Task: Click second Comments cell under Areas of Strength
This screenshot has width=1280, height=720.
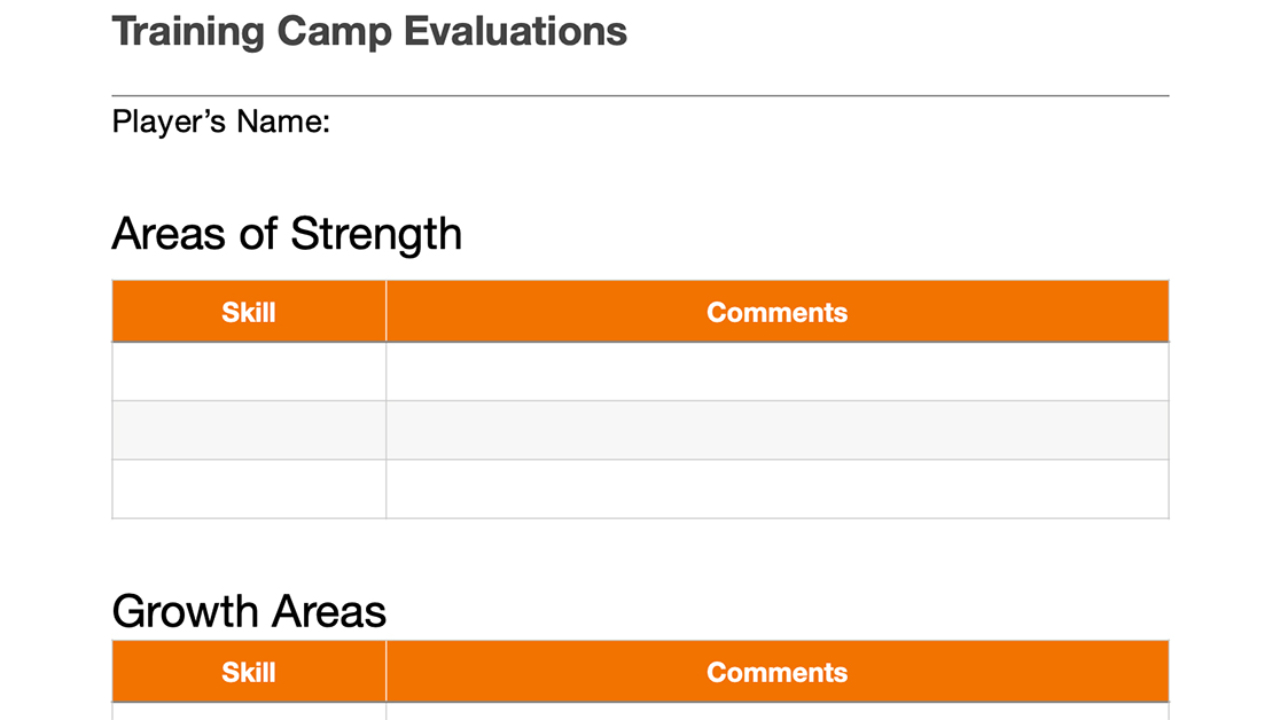Action: [777, 430]
